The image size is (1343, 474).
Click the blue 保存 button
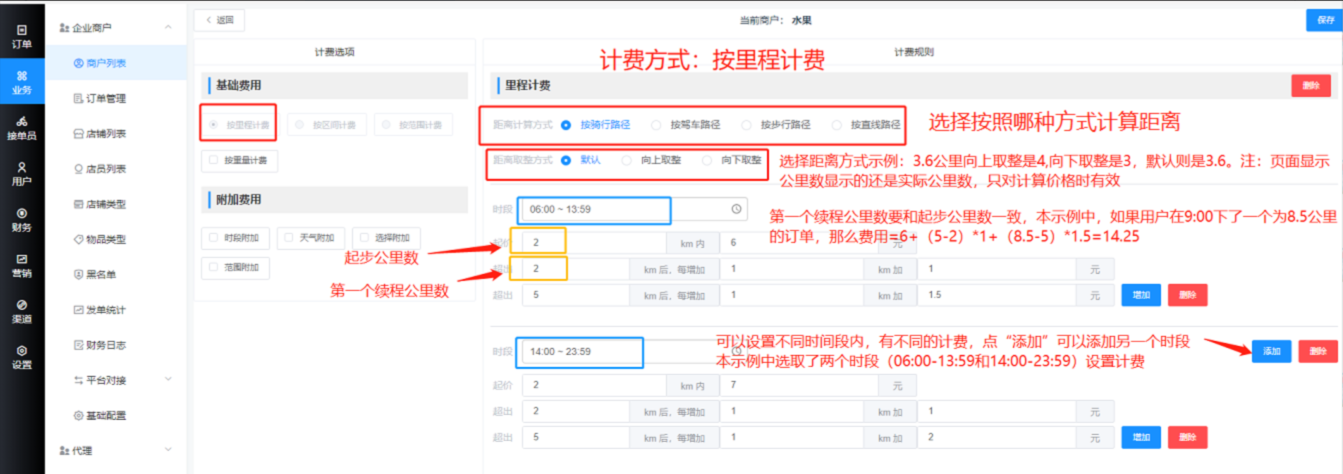click(1323, 20)
